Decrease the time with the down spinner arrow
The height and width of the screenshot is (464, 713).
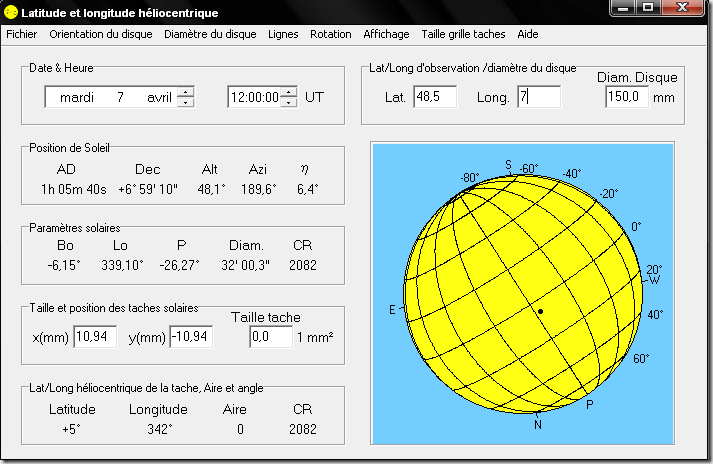click(x=289, y=102)
